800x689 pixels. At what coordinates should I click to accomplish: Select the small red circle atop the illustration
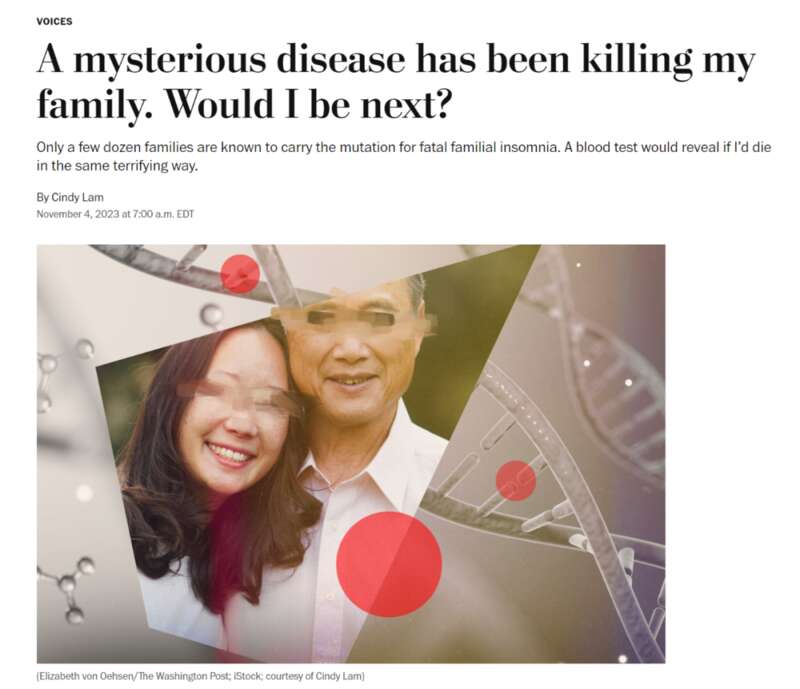click(x=240, y=274)
